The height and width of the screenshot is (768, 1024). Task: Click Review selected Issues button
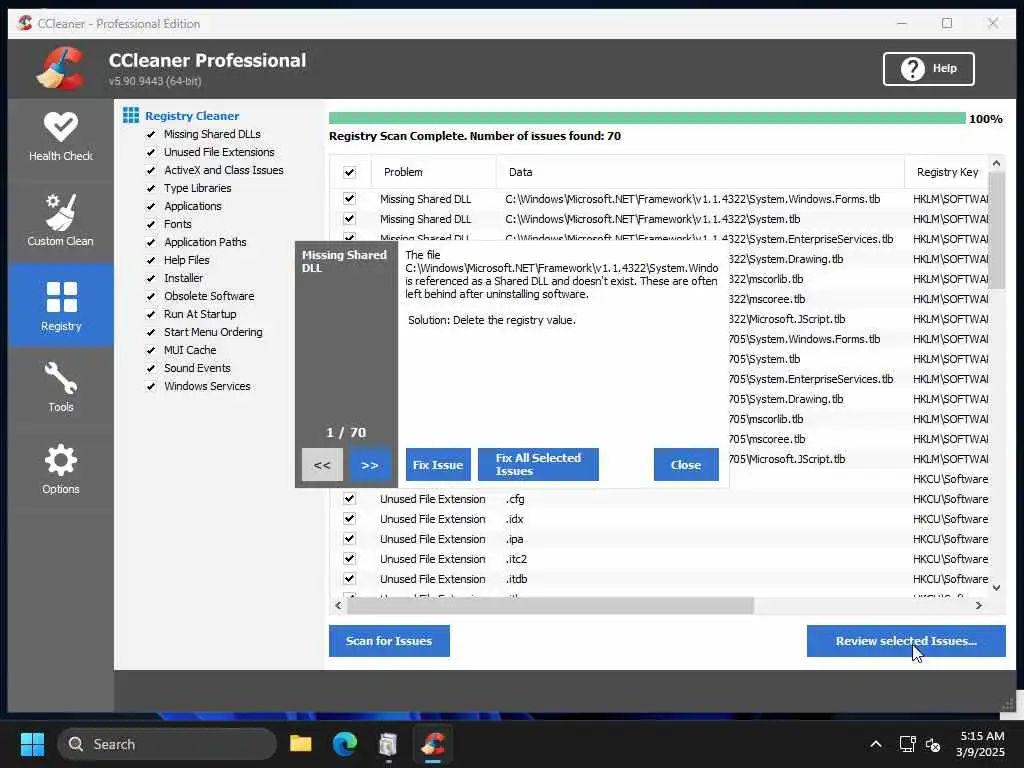click(906, 641)
